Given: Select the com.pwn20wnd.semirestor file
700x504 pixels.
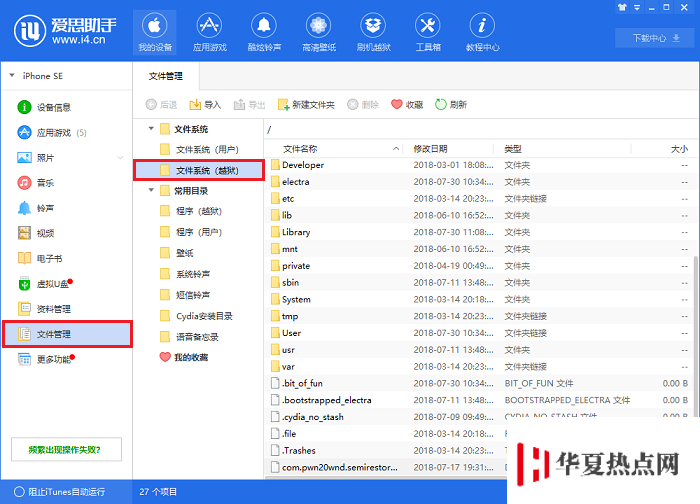Looking at the screenshot, I should pos(386,467).
